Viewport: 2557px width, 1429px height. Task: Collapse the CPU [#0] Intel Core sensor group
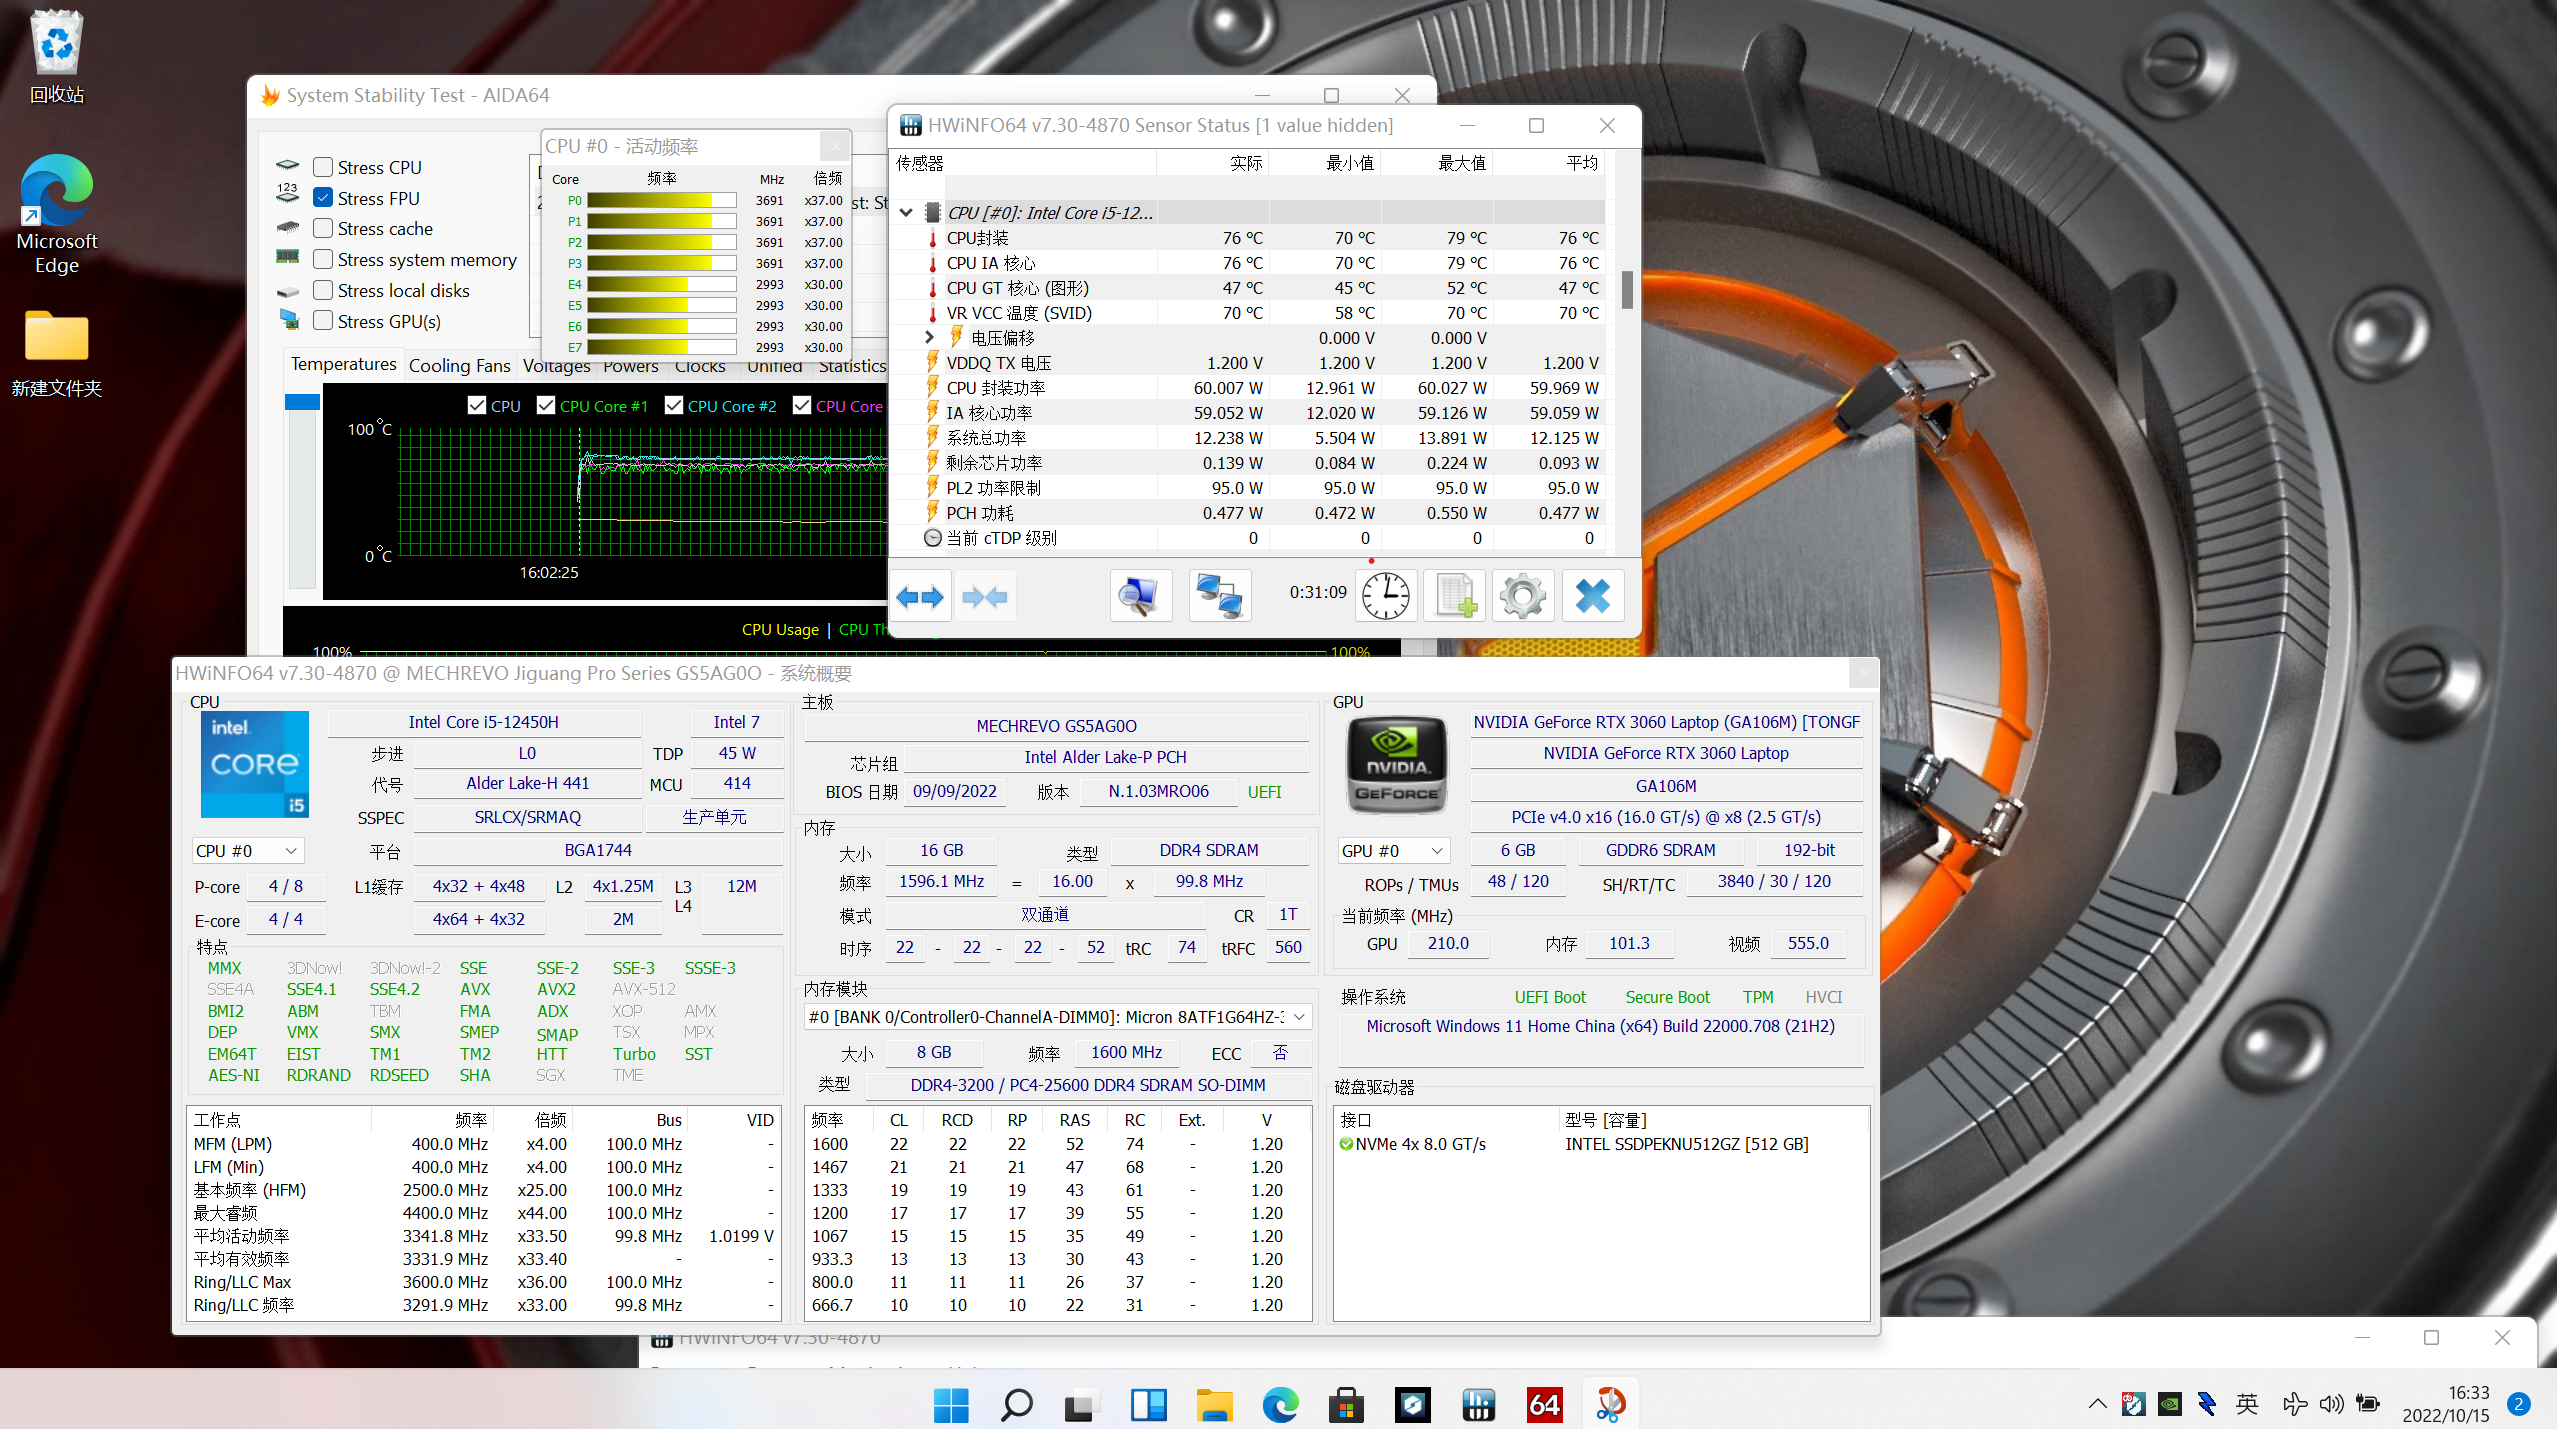(906, 213)
